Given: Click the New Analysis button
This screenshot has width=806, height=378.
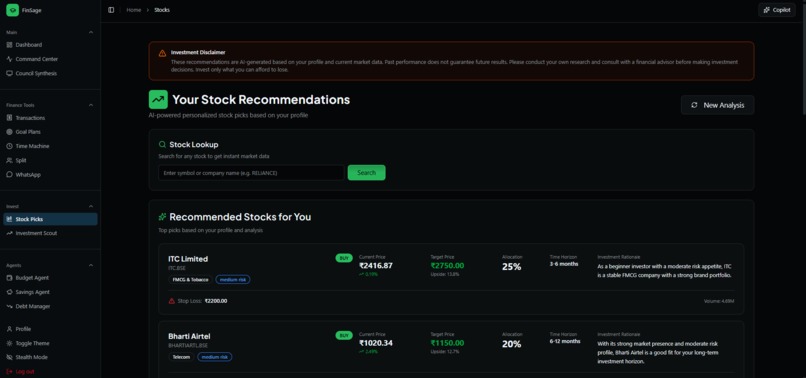Looking at the screenshot, I should point(718,105).
